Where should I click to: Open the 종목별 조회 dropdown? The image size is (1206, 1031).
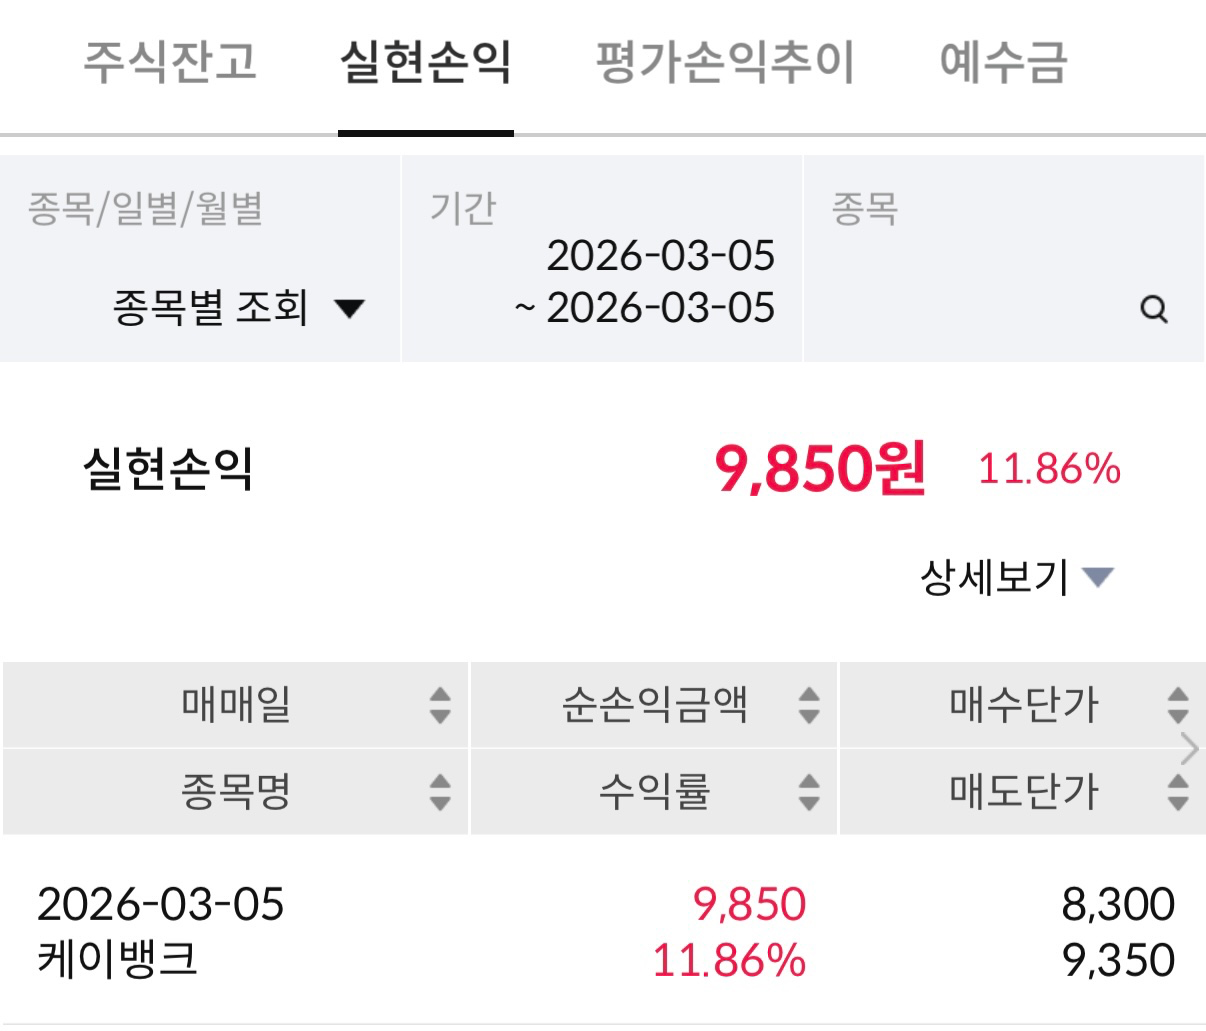(238, 307)
